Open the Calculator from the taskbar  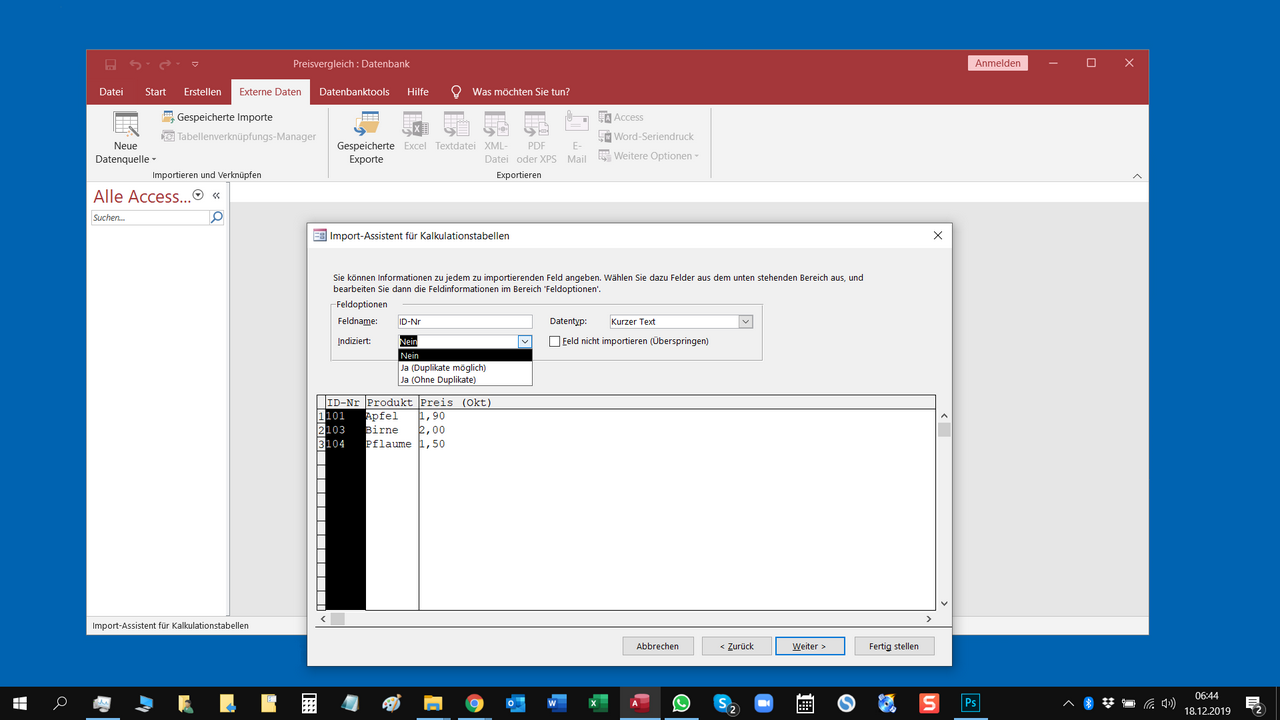click(x=309, y=703)
